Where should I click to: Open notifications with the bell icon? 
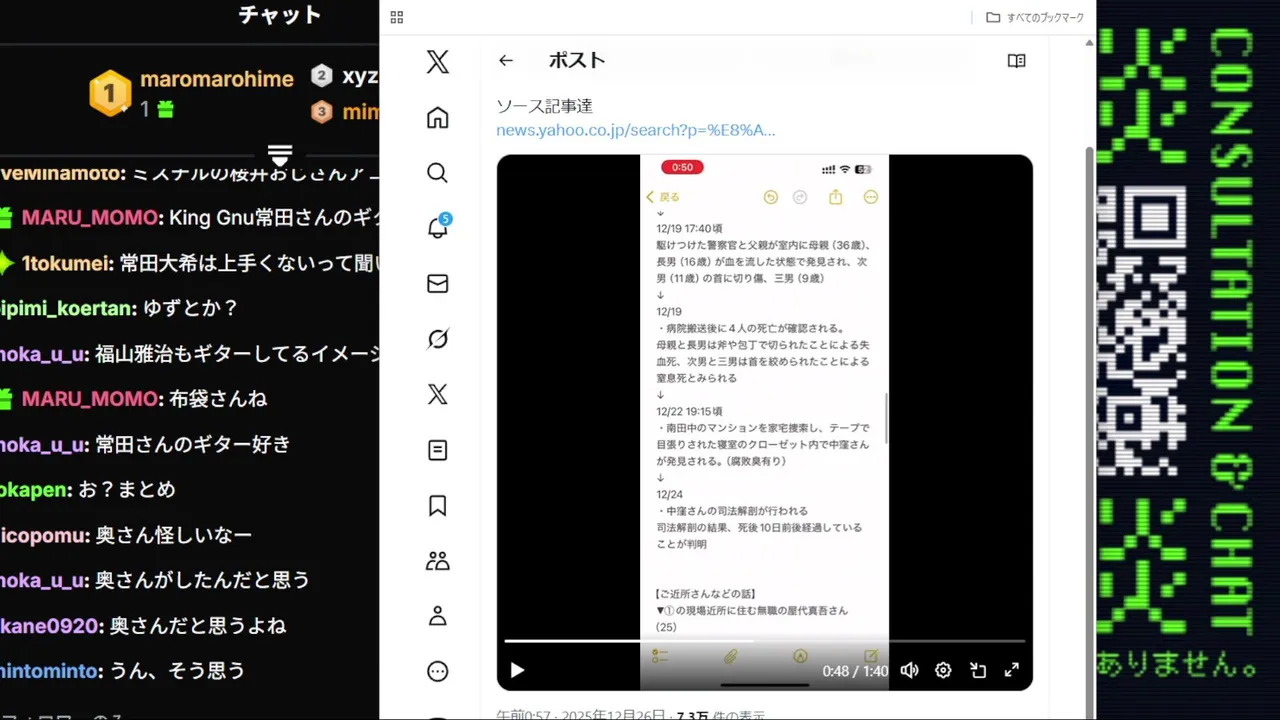[x=437, y=228]
